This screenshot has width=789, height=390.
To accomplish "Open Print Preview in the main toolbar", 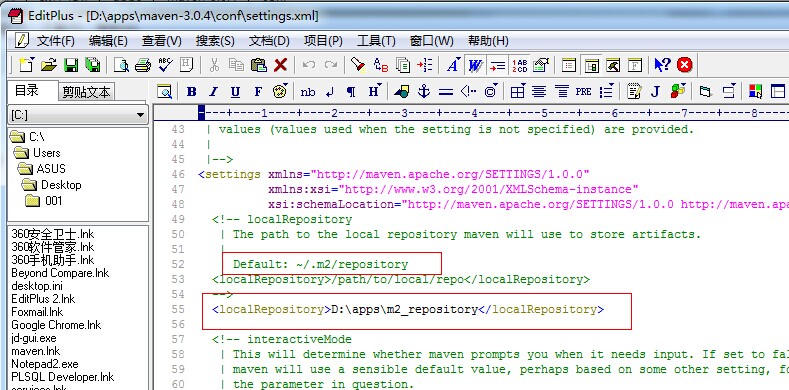I will coord(121,65).
